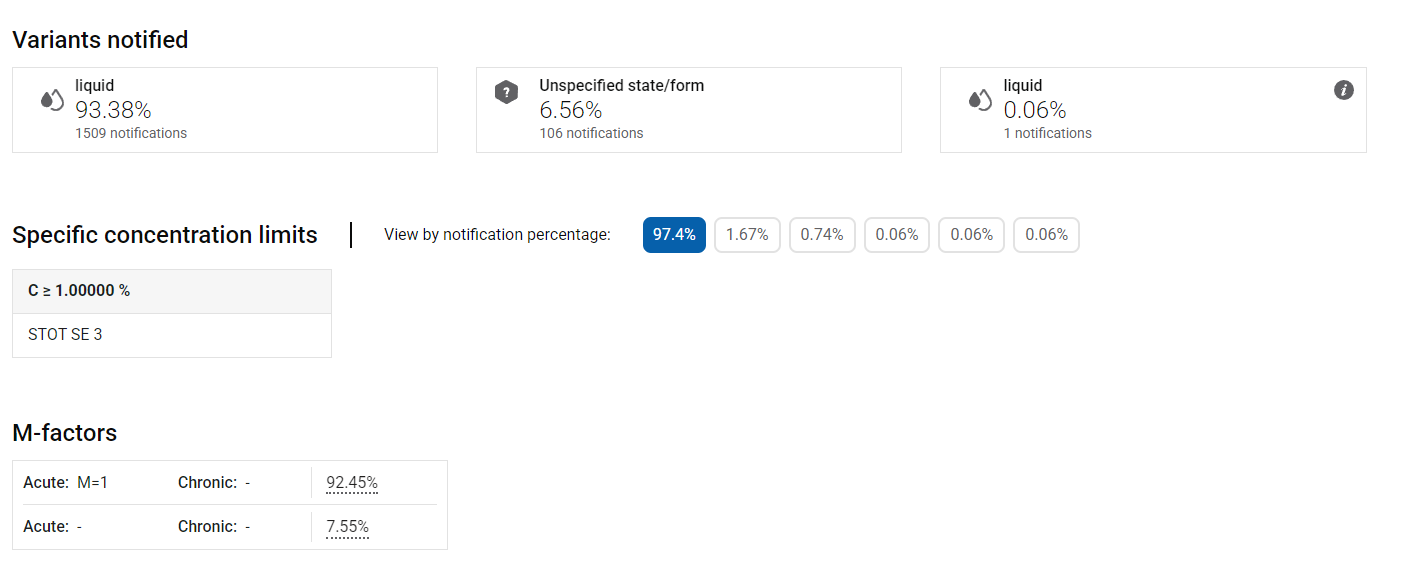Screen dimensions: 1401x575
Task: Click the droplet icon beside liquid 93.38%
Action: click(52, 100)
